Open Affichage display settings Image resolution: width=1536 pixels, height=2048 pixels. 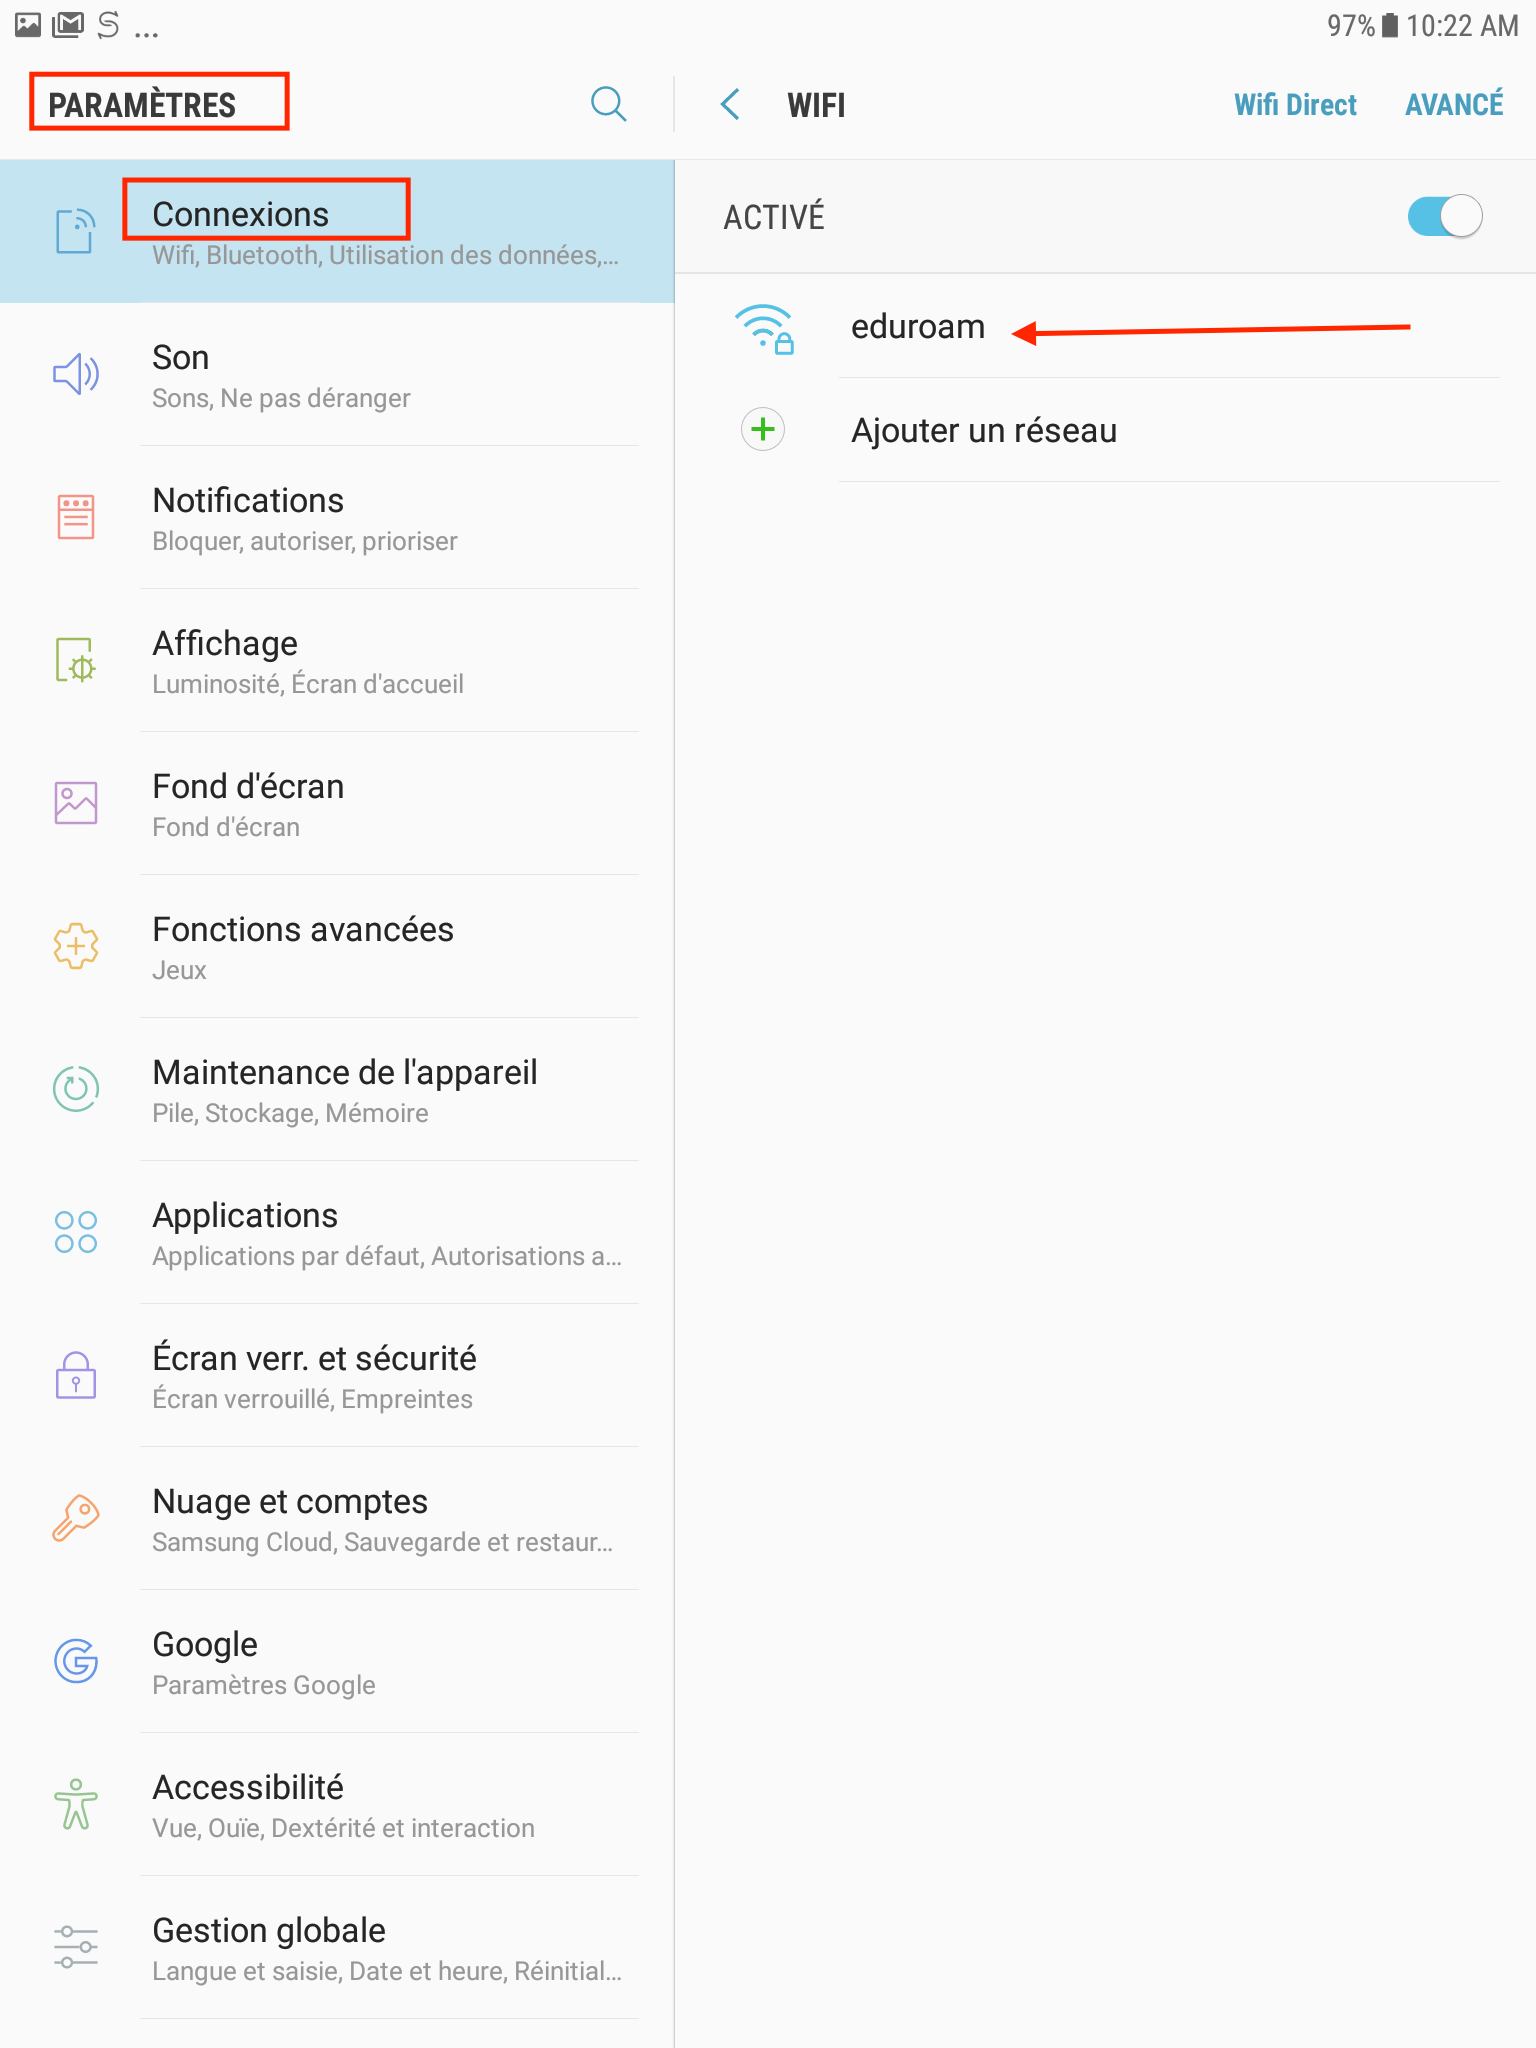337,661
